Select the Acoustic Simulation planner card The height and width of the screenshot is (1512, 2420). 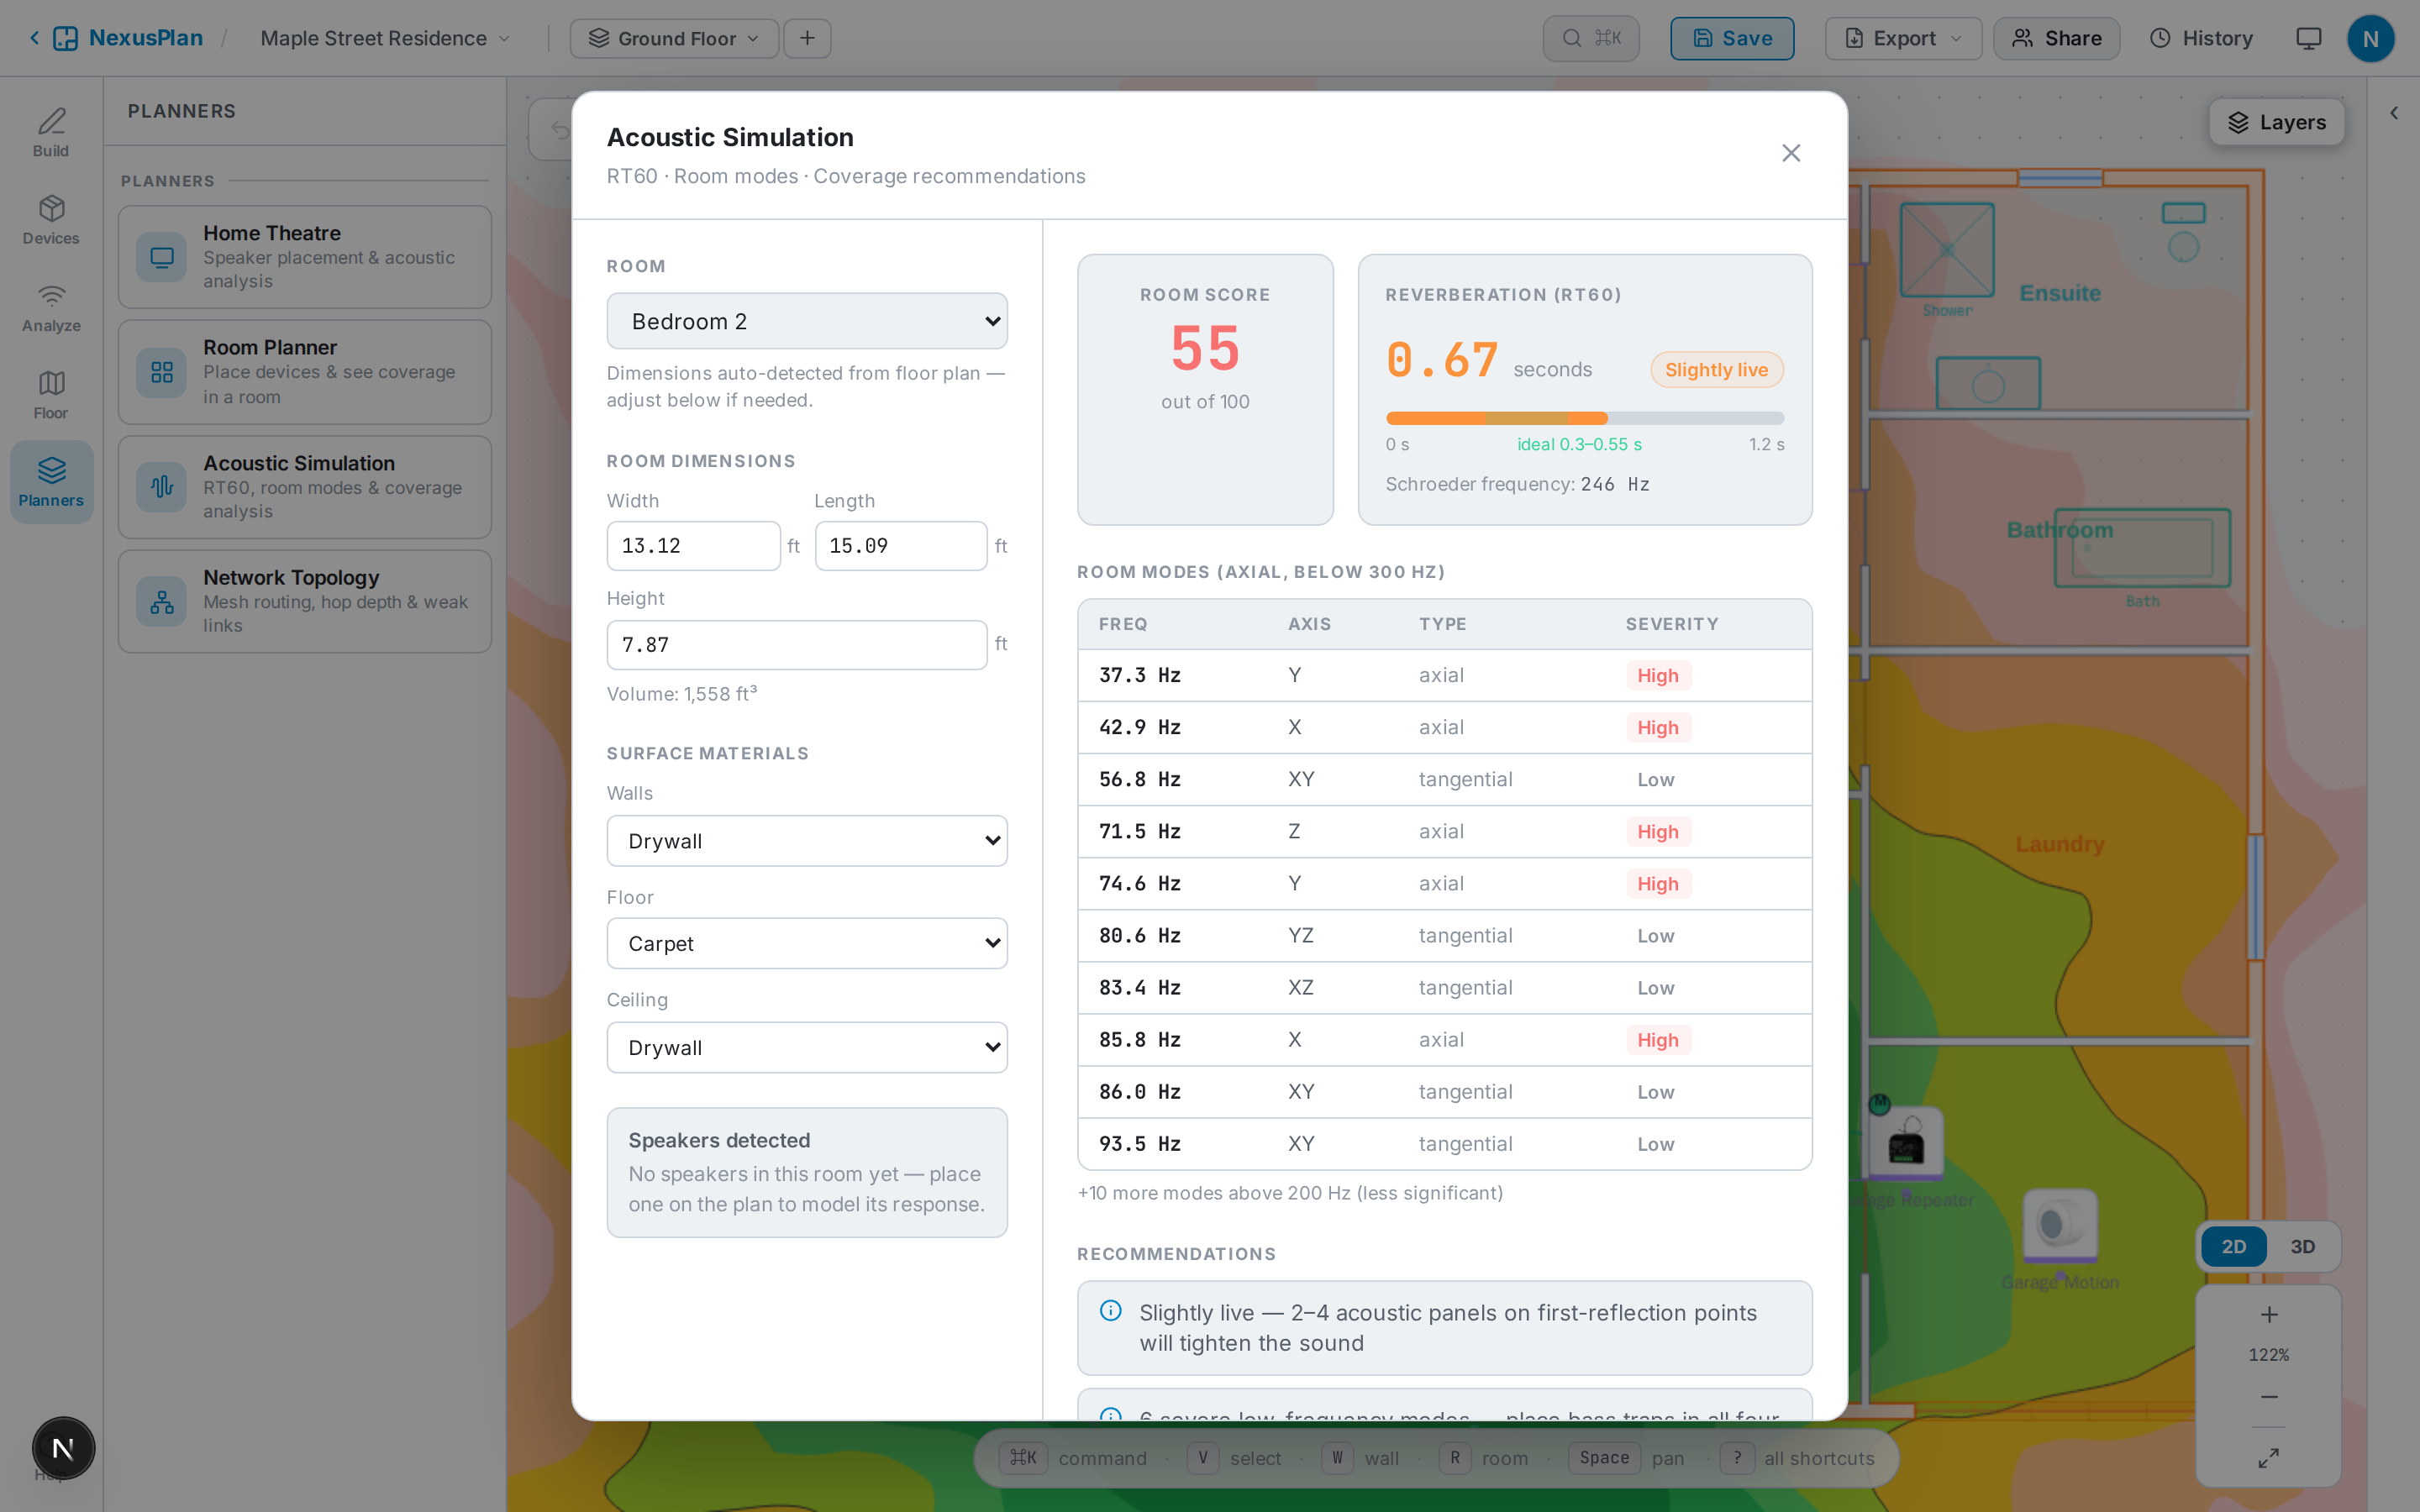305,487
